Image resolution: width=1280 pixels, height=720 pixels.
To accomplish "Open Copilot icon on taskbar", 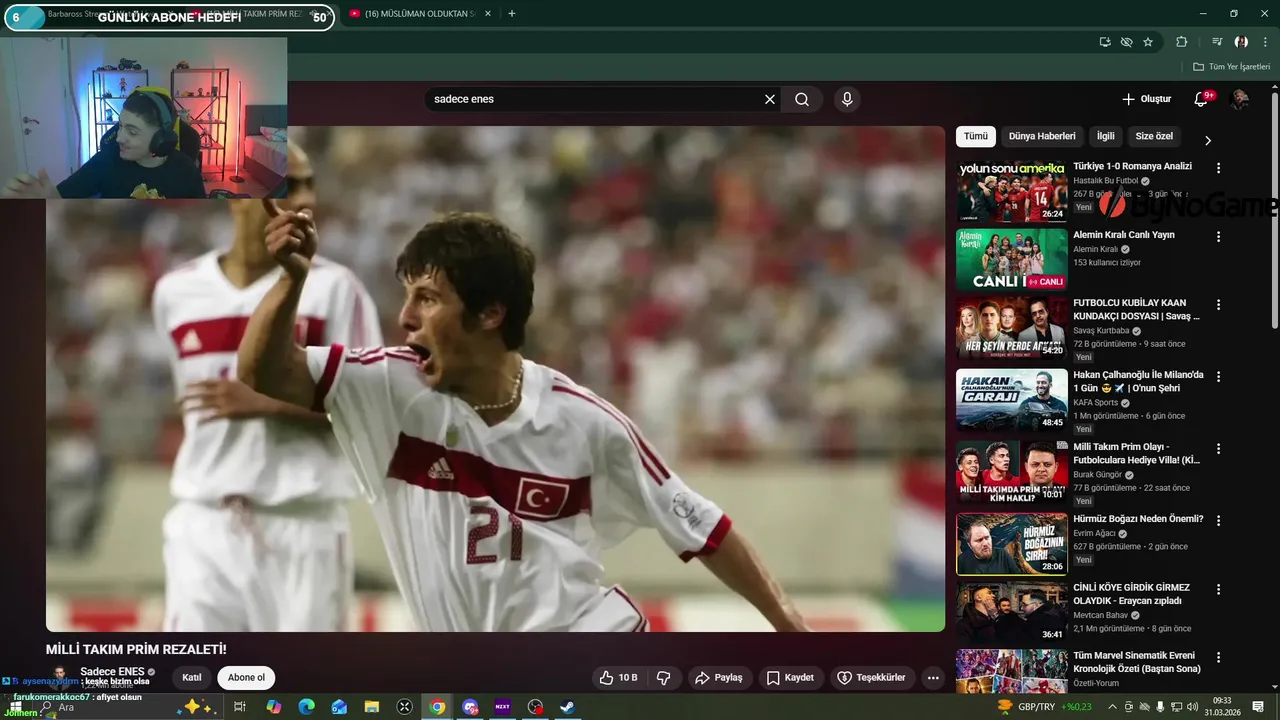I will click(x=273, y=707).
